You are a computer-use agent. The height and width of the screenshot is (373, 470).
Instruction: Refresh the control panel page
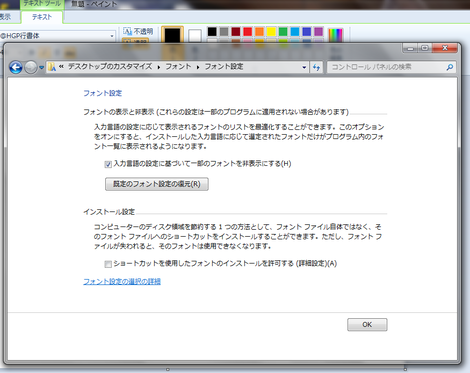click(x=316, y=67)
